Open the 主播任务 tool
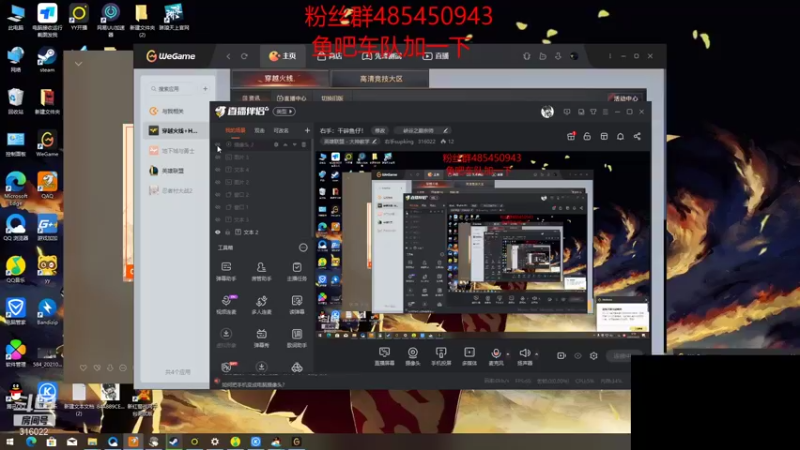 tap(296, 271)
